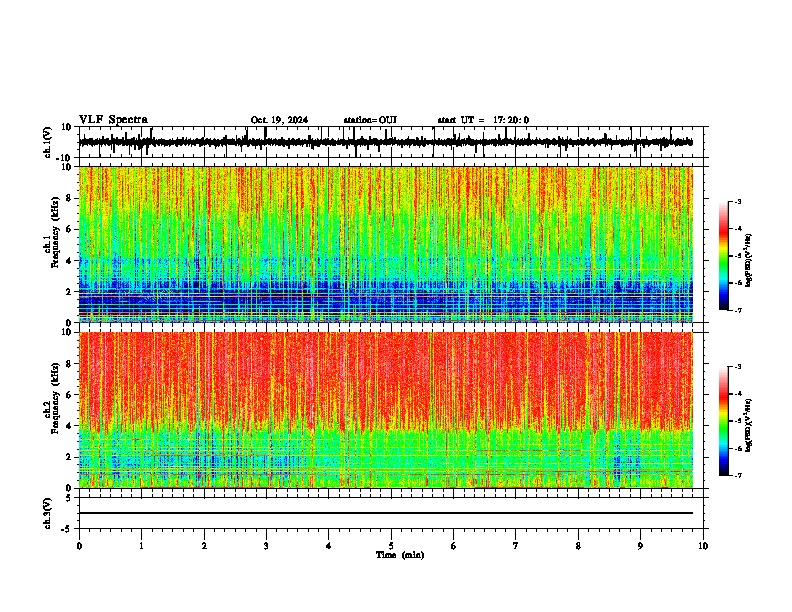This screenshot has height=612, width=792.
Task: Click "8" on the Time (min) axis
Action: 578,546
